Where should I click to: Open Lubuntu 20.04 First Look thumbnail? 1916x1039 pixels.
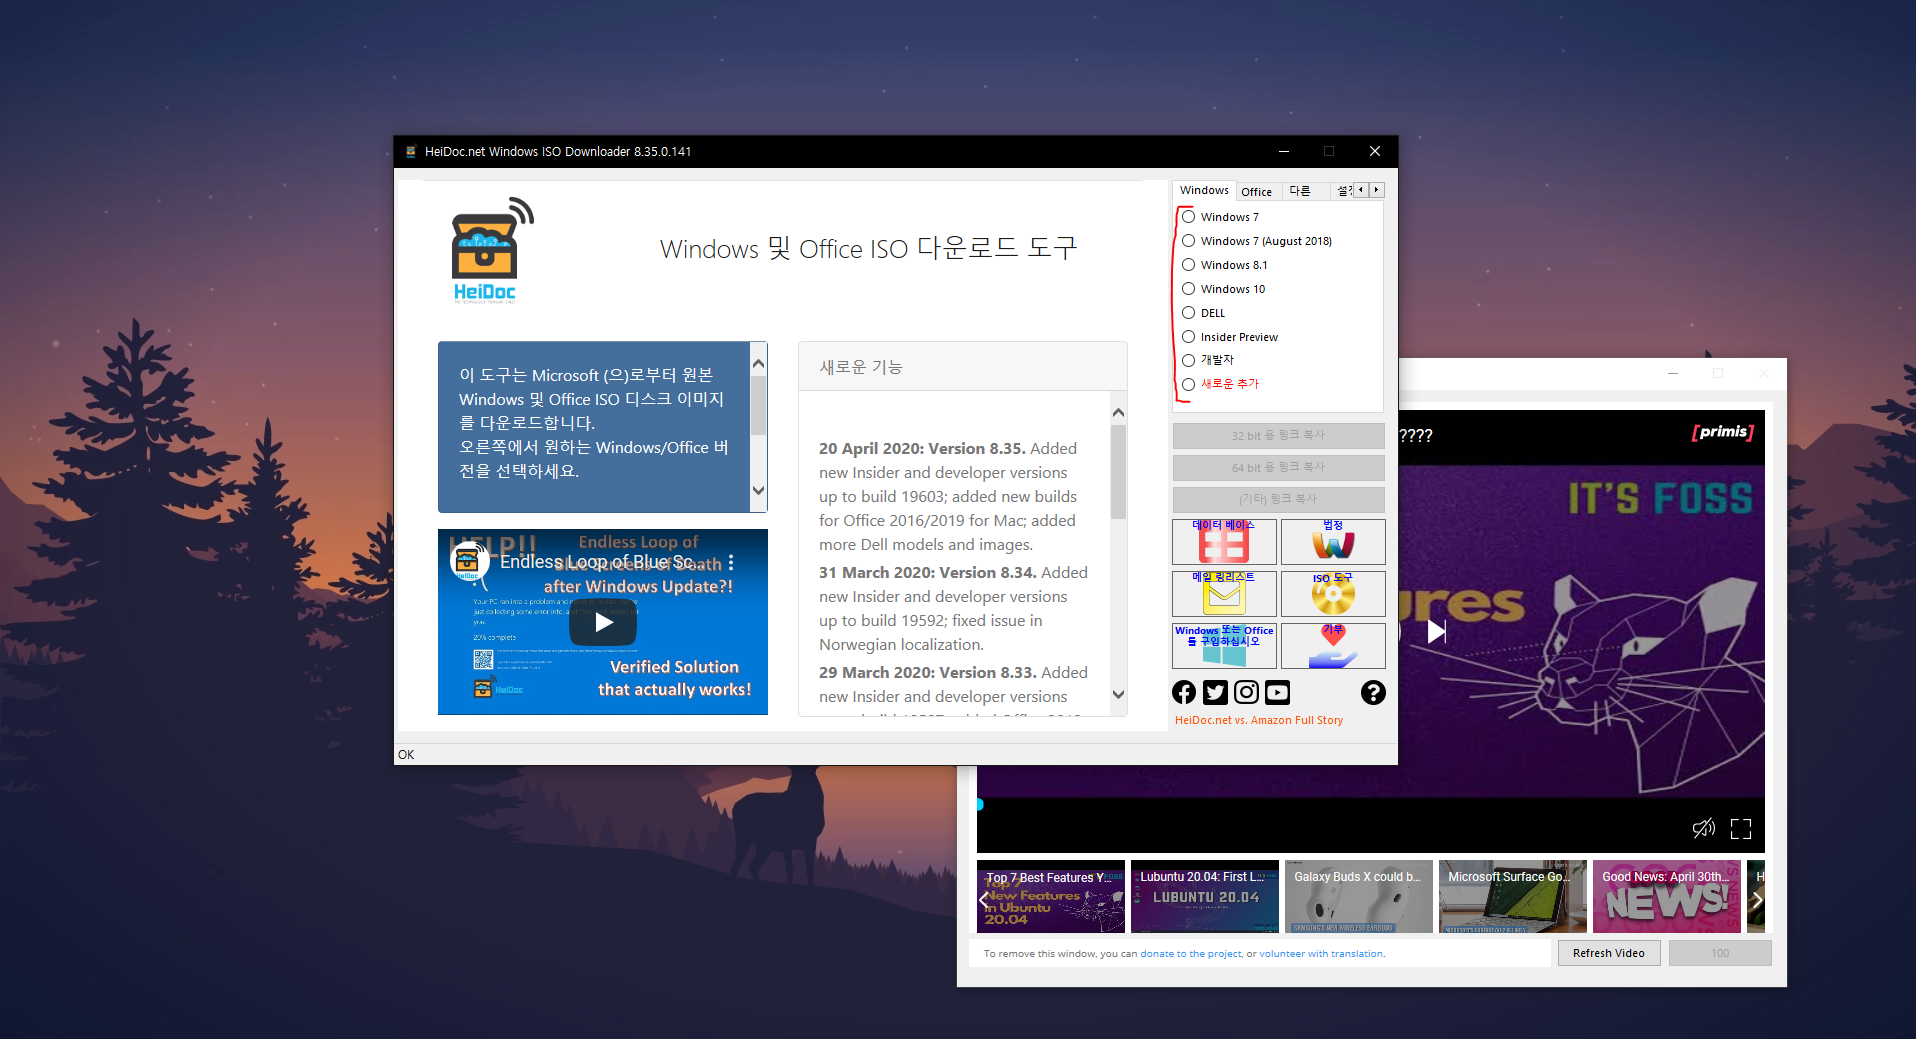(x=1205, y=897)
